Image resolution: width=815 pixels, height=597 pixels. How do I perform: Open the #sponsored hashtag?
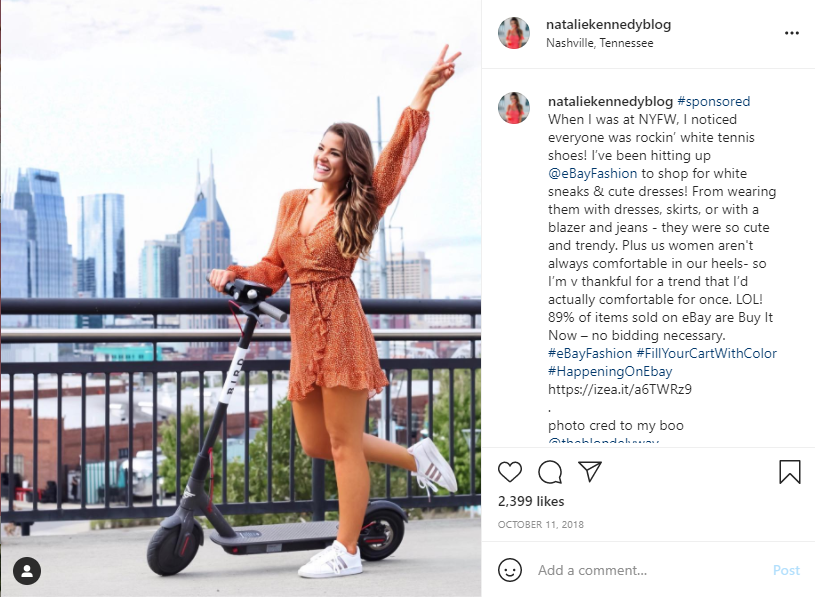coord(713,101)
